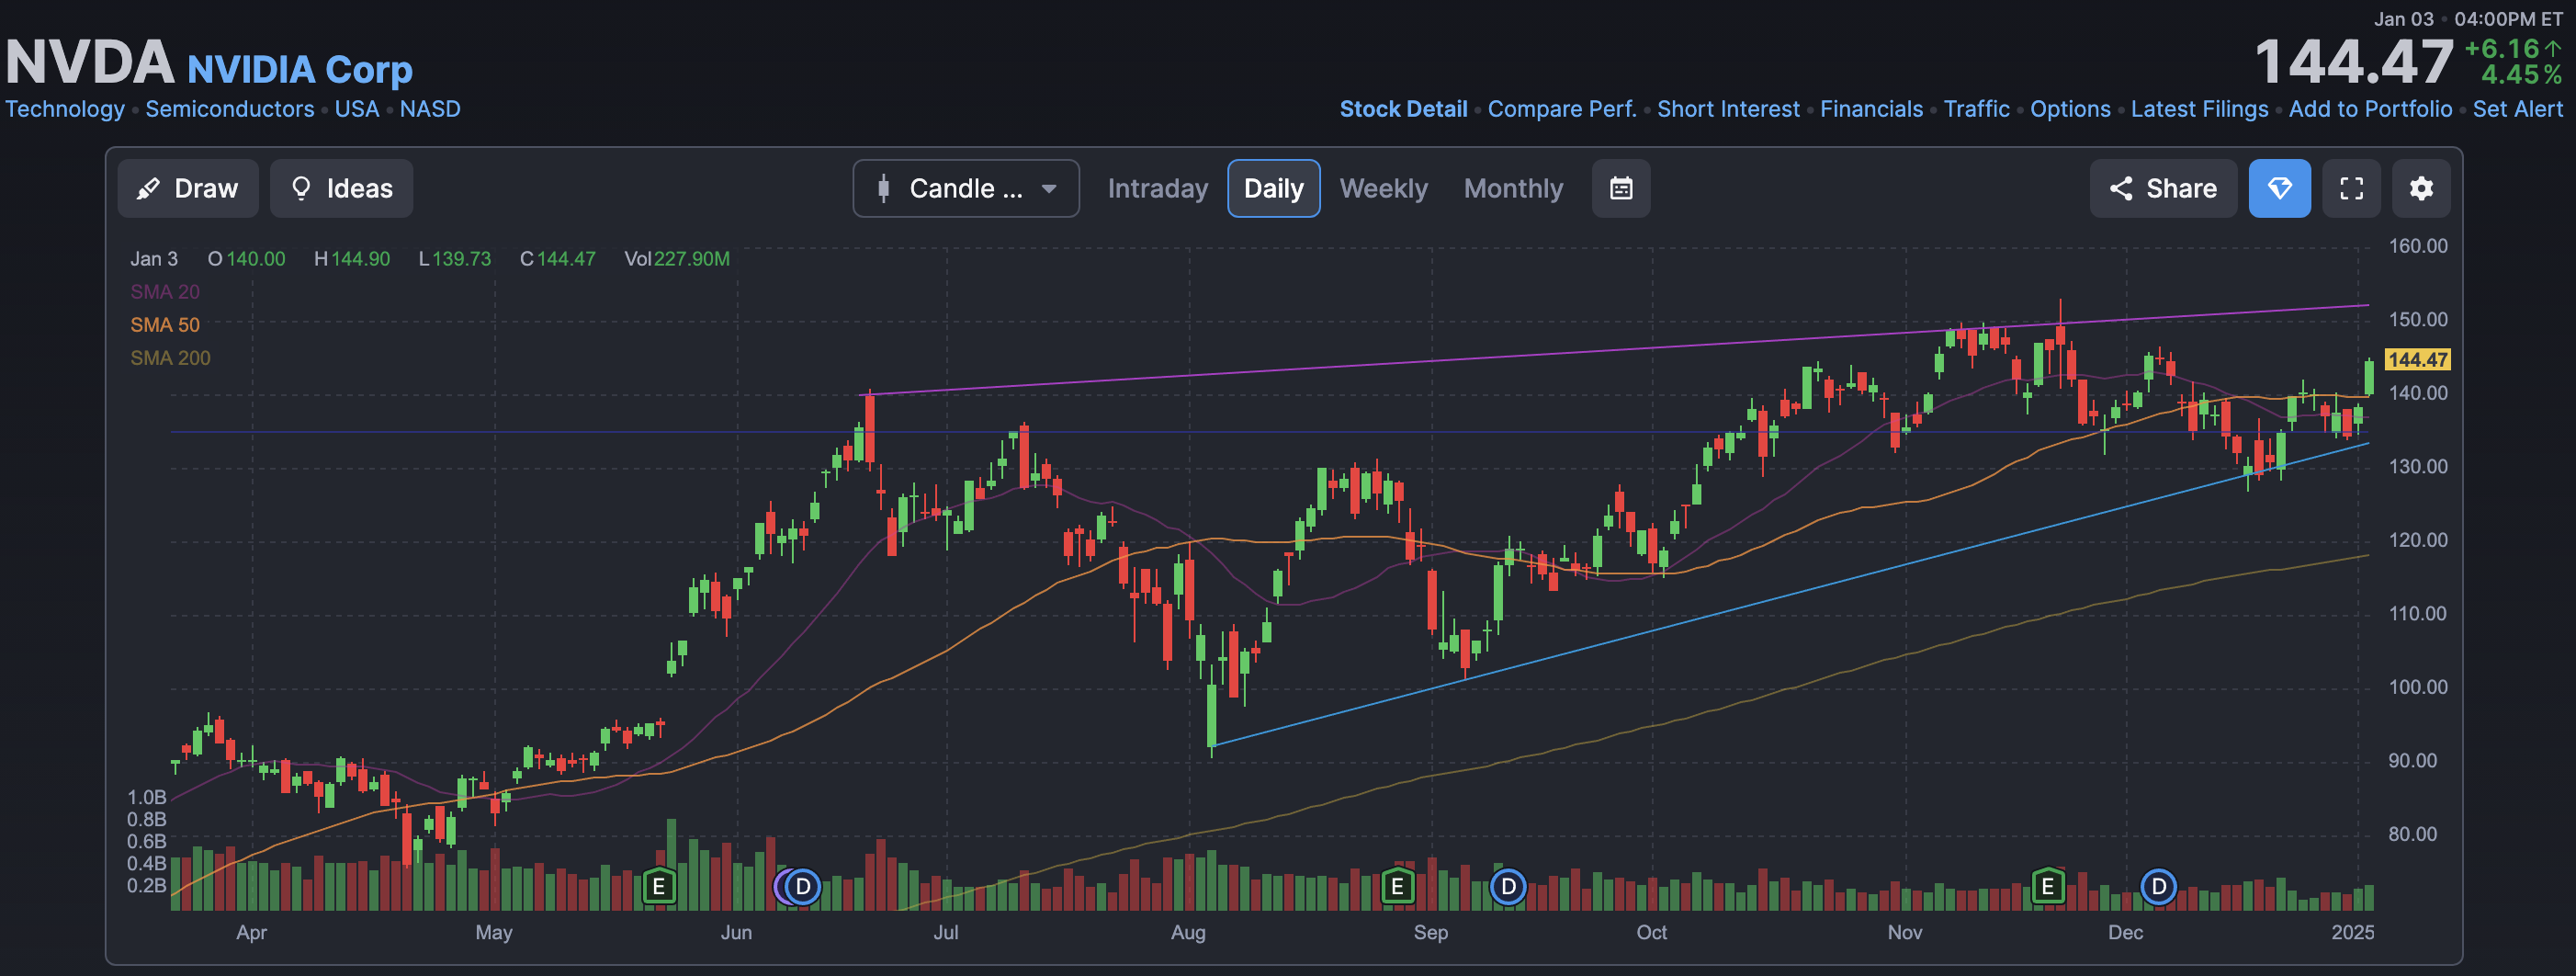Open the Semiconductors industry link
Viewport: 2576px width, 976px height.
[x=230, y=109]
